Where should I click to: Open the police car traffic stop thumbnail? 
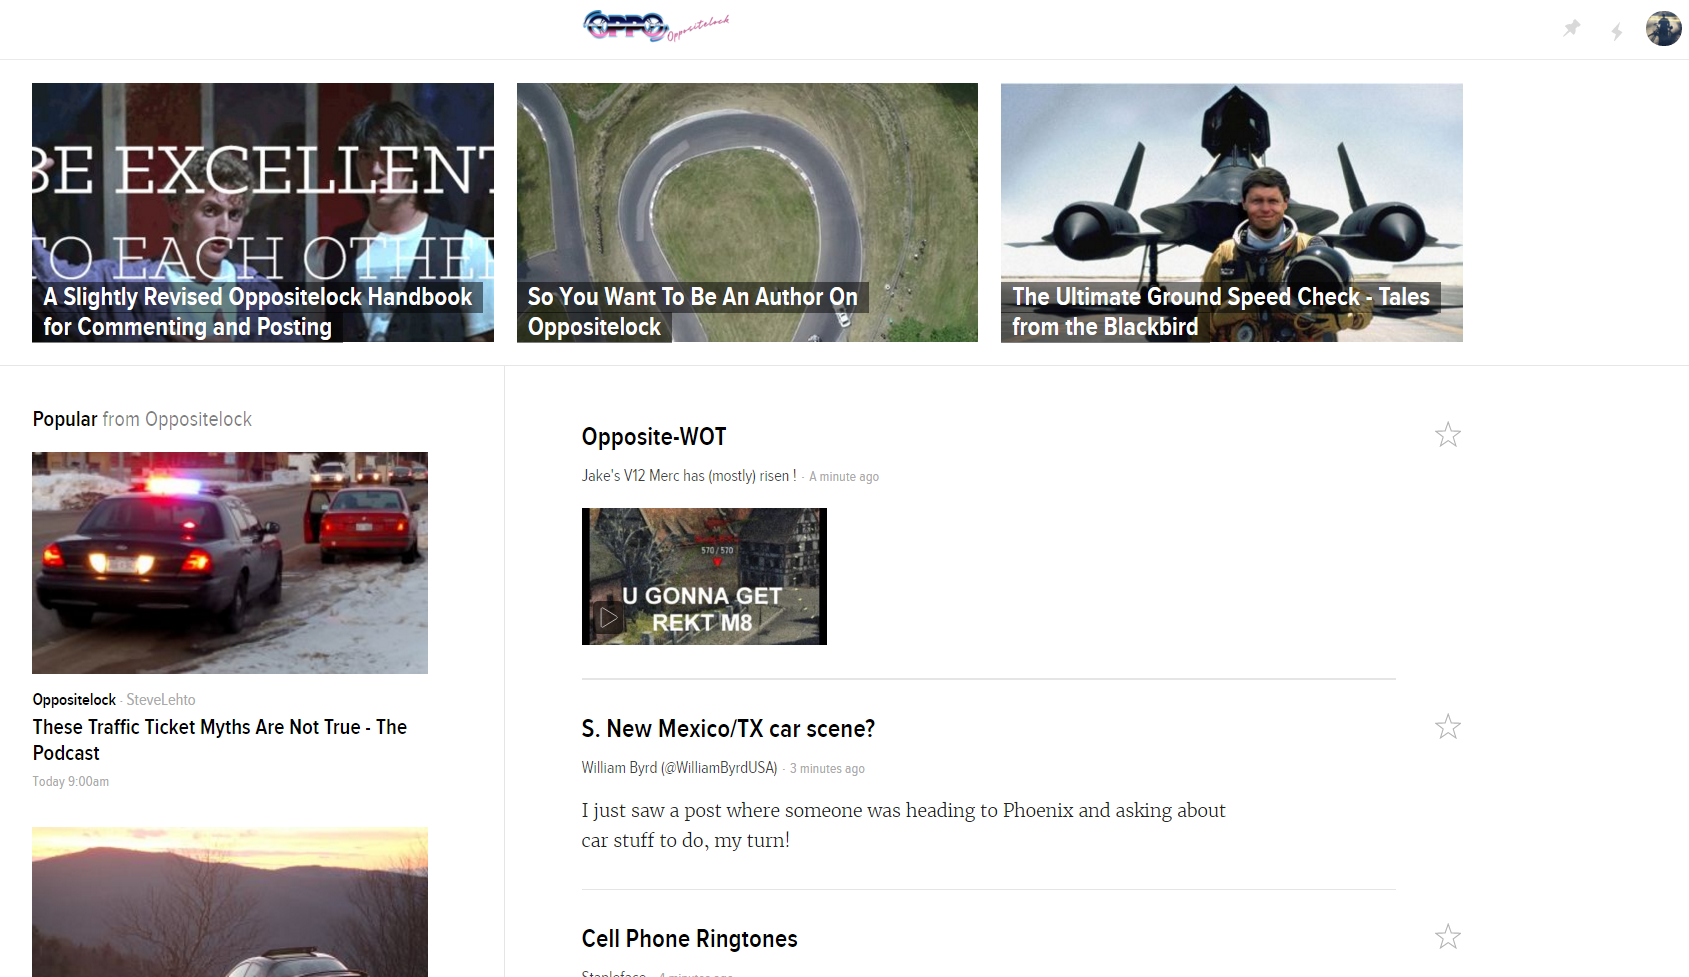click(230, 563)
